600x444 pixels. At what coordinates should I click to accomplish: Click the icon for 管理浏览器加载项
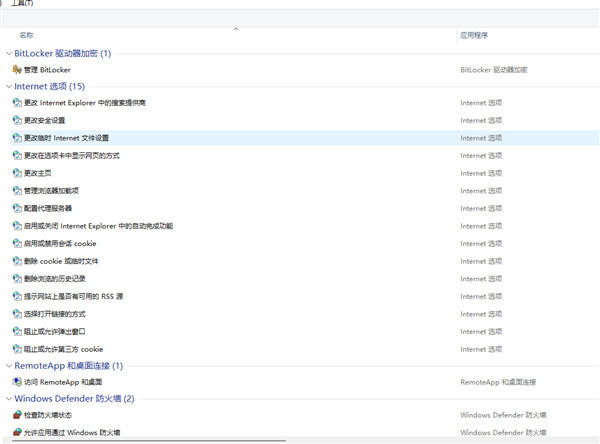[17, 191]
